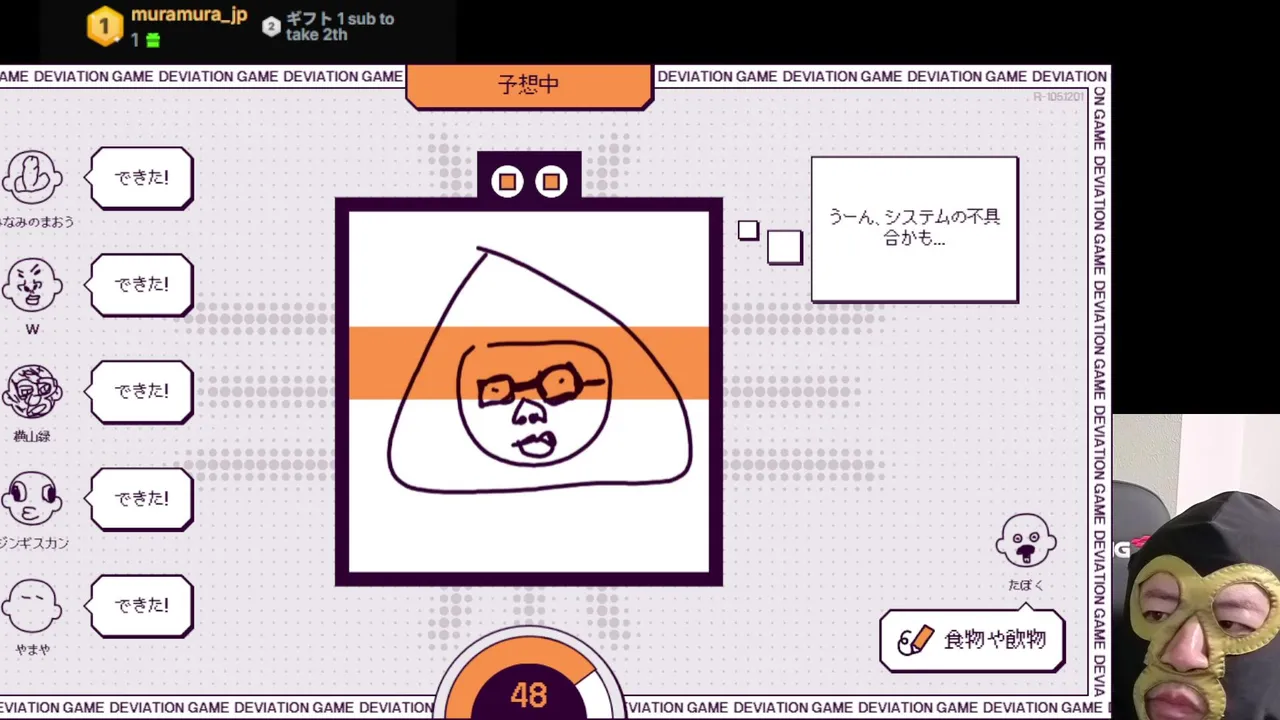Click the やまや player avatar

[32, 606]
